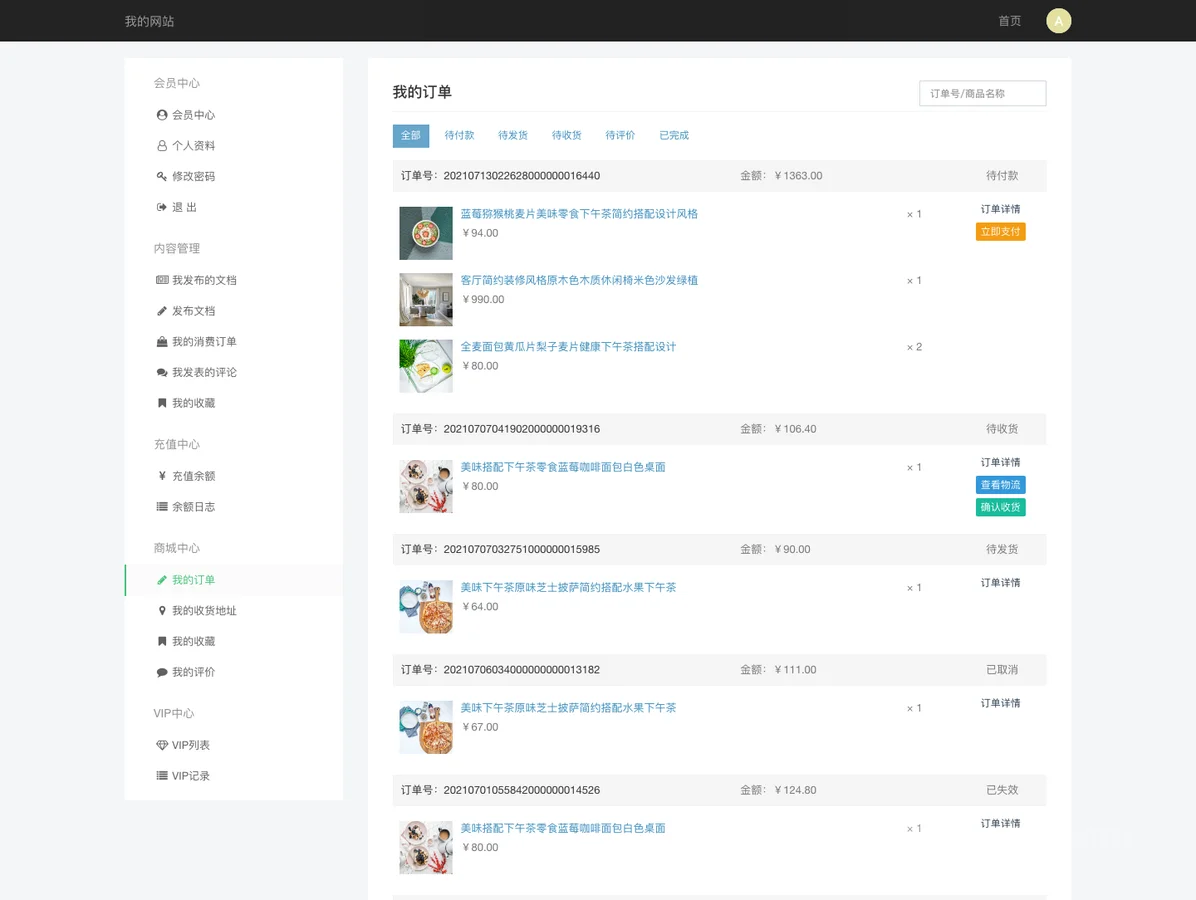Select the 已完成 order tab
This screenshot has width=1196, height=900.
coord(673,136)
